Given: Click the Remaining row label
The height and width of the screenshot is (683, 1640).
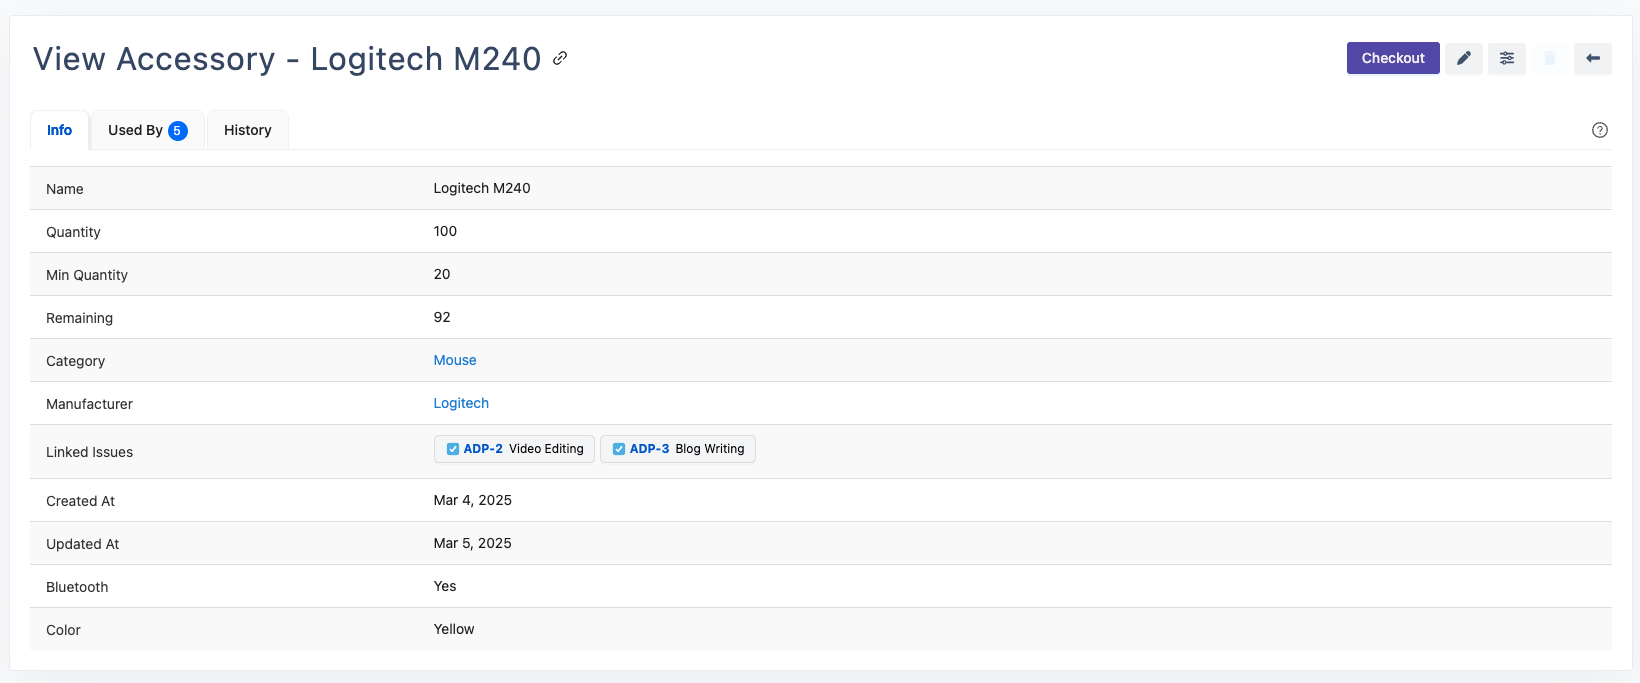Looking at the screenshot, I should pyautogui.click(x=80, y=318).
